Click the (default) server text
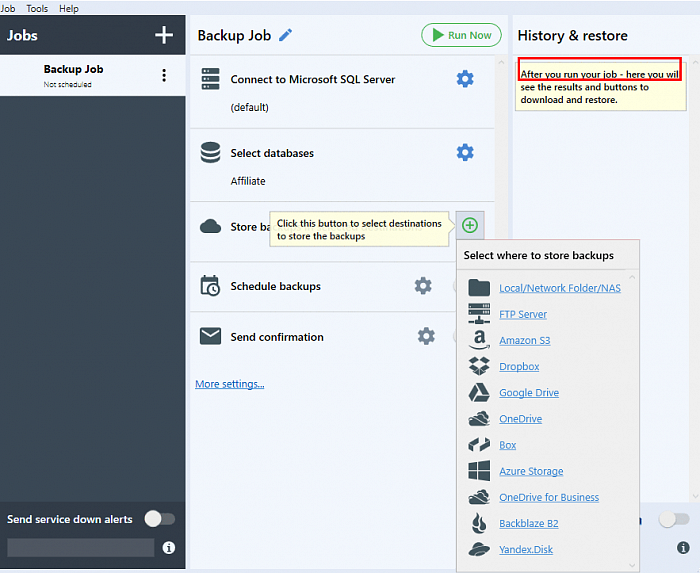700x573 pixels. [250, 108]
